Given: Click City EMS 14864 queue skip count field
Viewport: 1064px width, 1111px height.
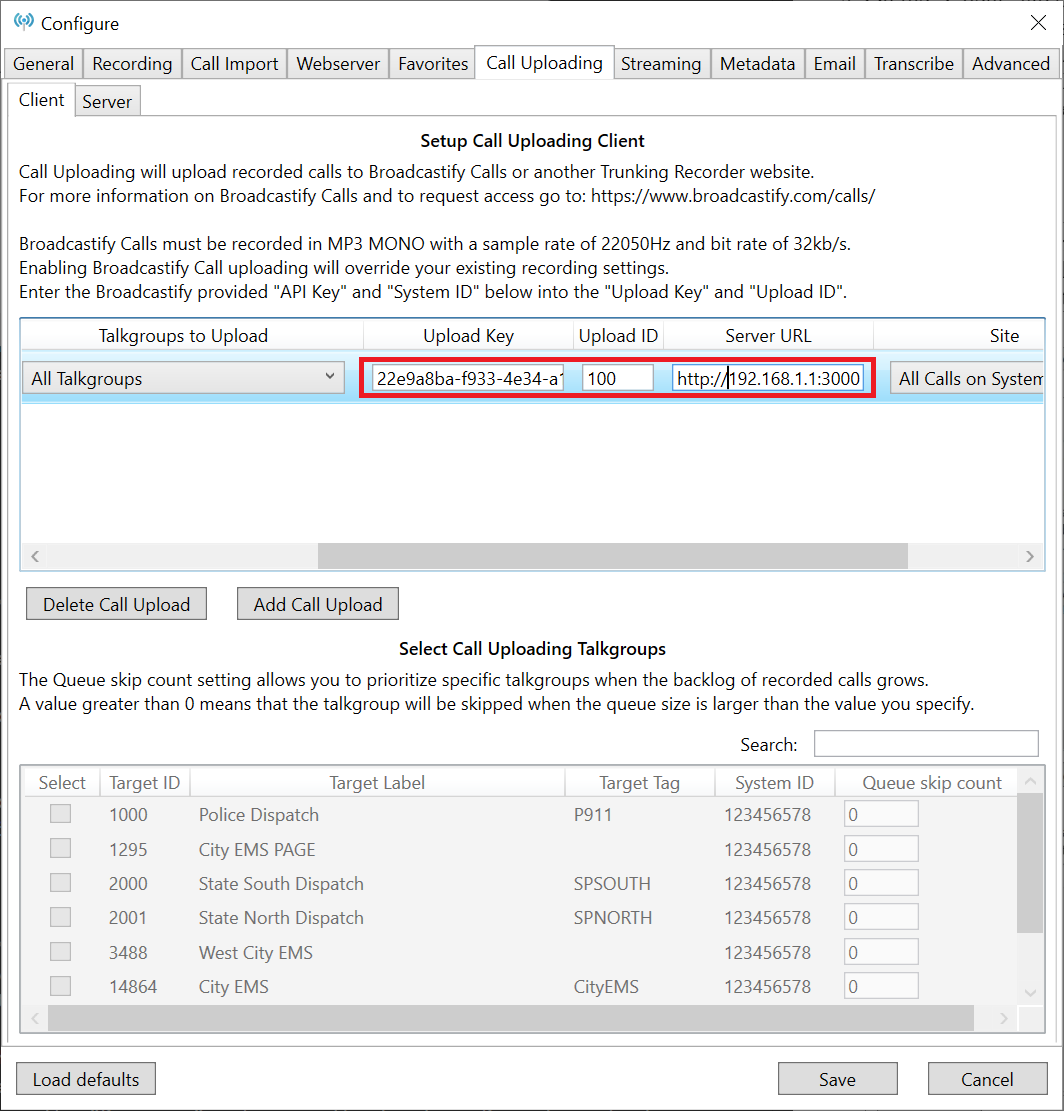Looking at the screenshot, I should pyautogui.click(x=881, y=986).
